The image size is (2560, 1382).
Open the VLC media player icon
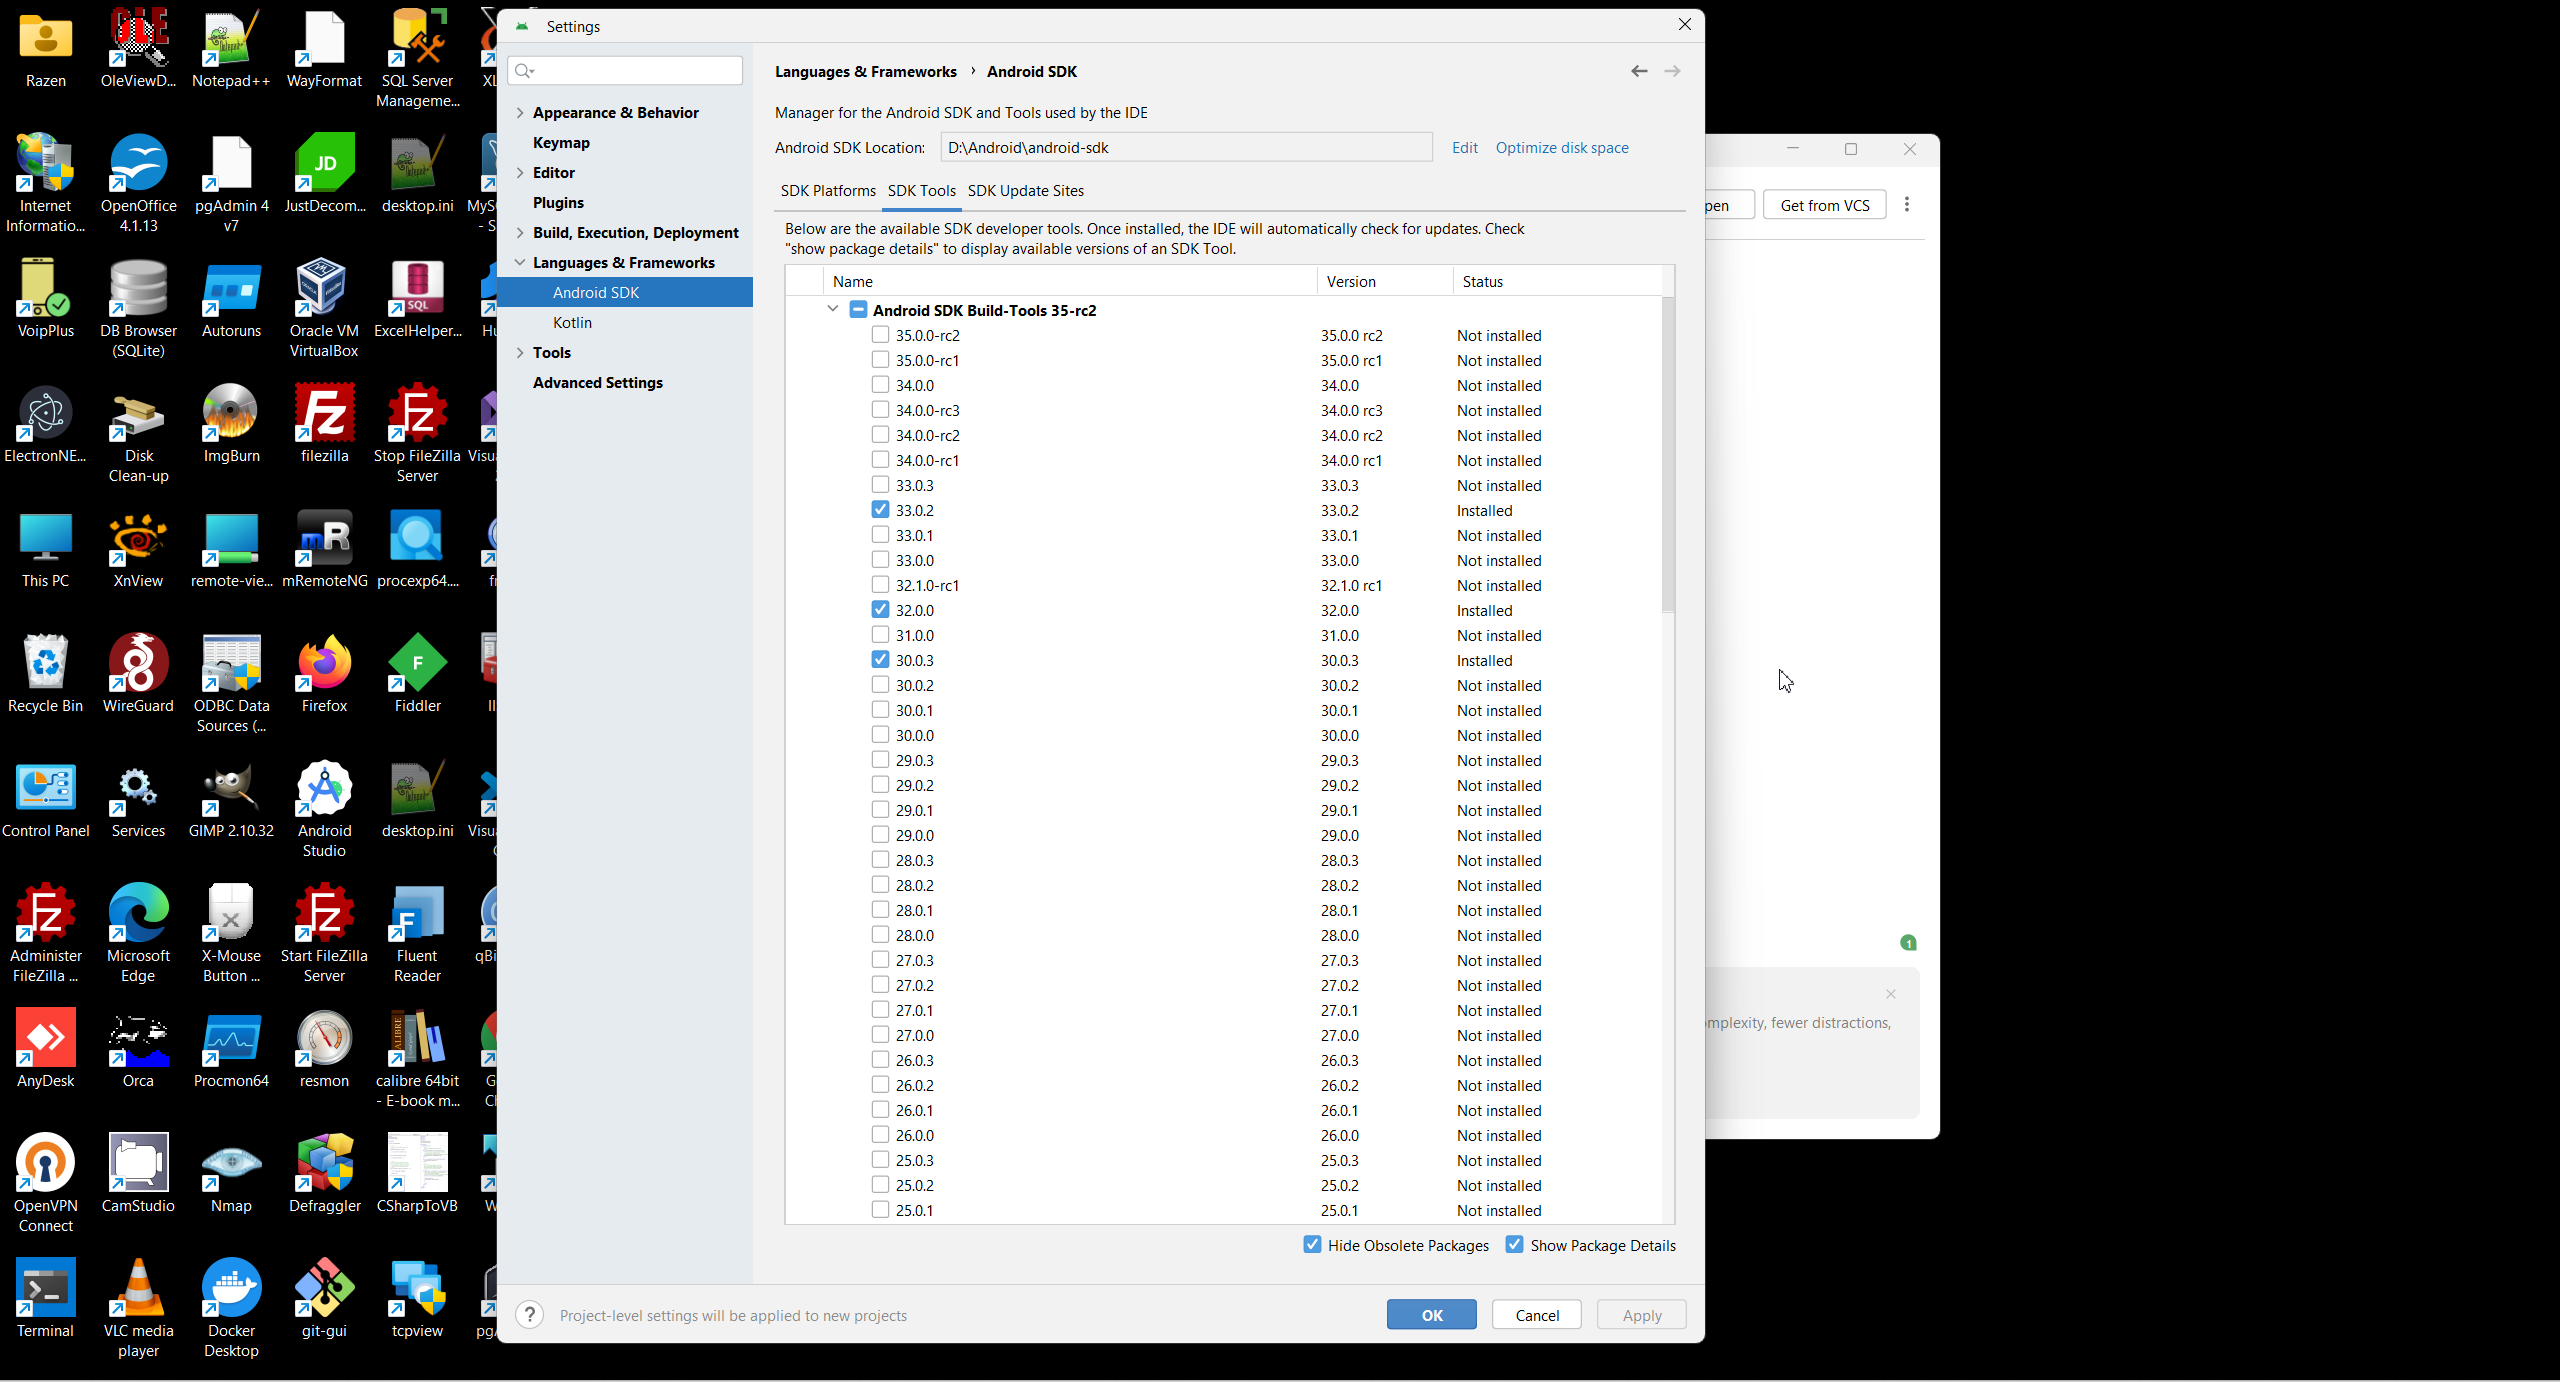point(138,1289)
